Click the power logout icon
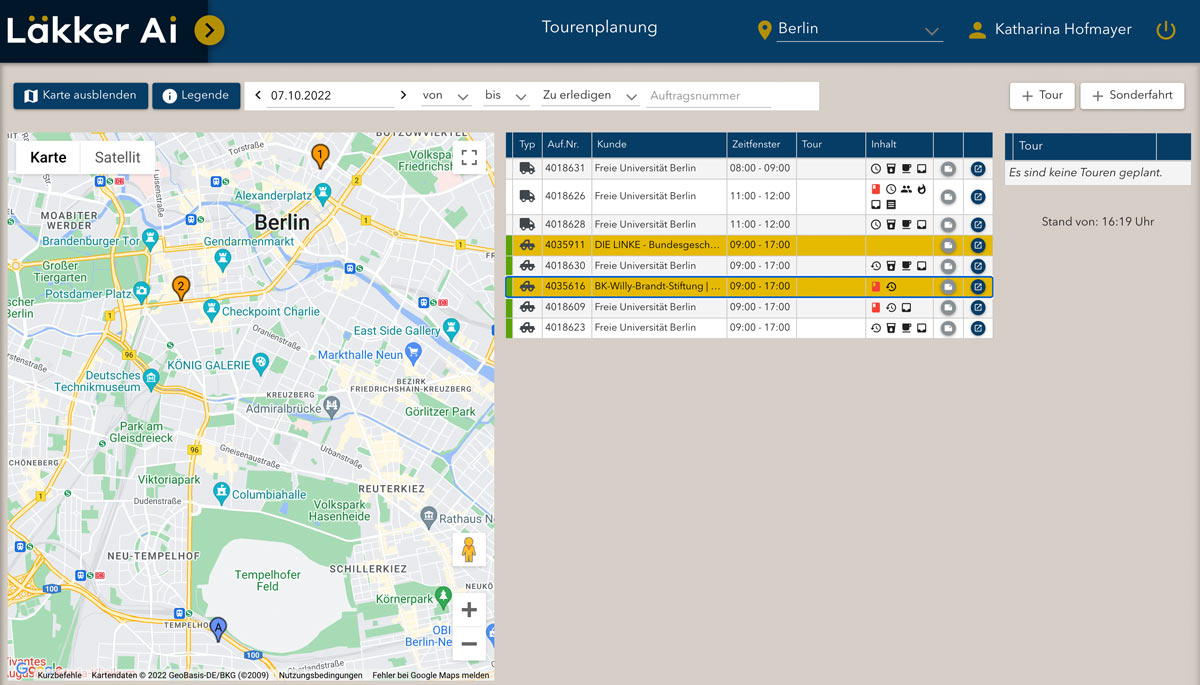 1165,30
